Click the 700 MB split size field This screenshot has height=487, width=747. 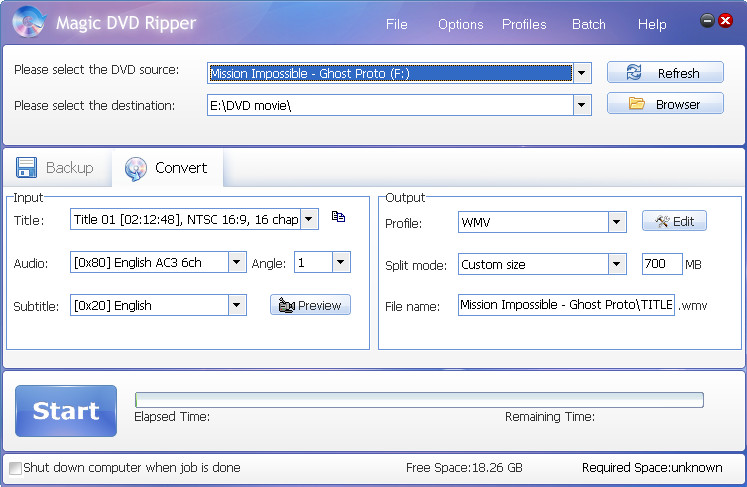(x=662, y=264)
